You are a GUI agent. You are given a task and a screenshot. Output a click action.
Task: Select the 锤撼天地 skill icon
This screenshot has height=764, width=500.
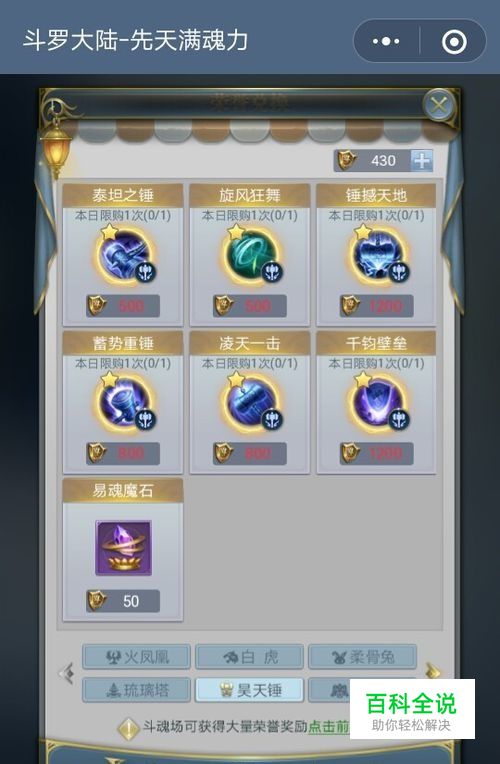[377, 256]
